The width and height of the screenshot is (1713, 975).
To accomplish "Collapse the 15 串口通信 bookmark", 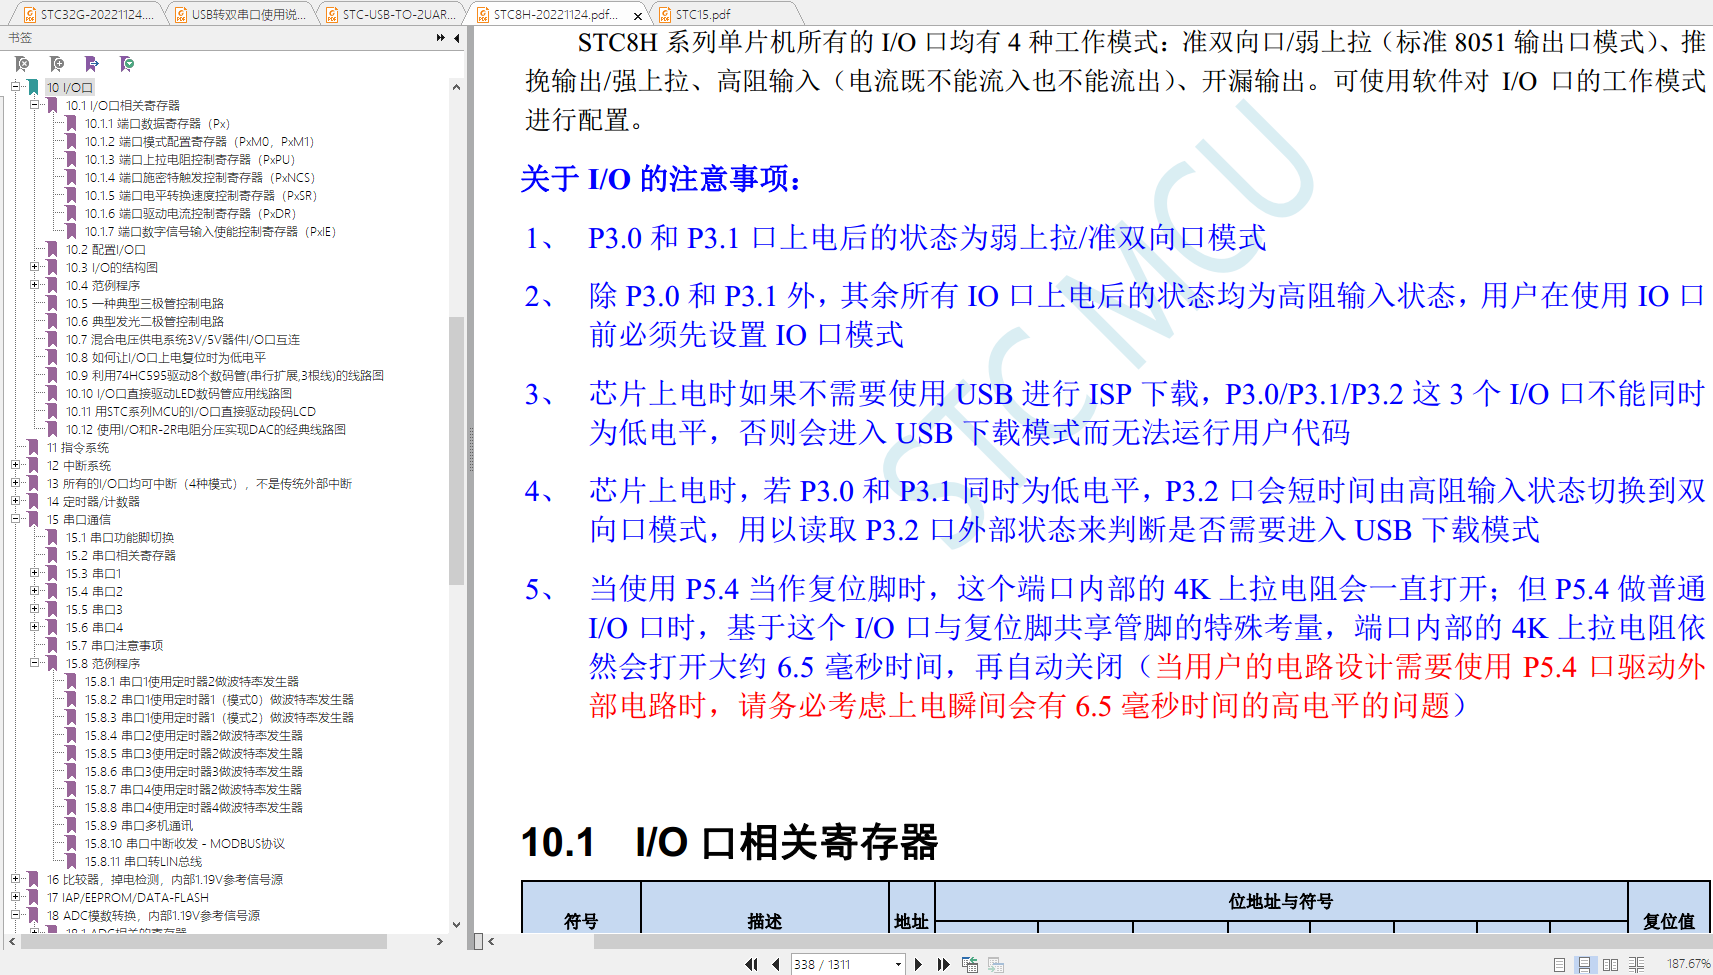I will 16,519.
